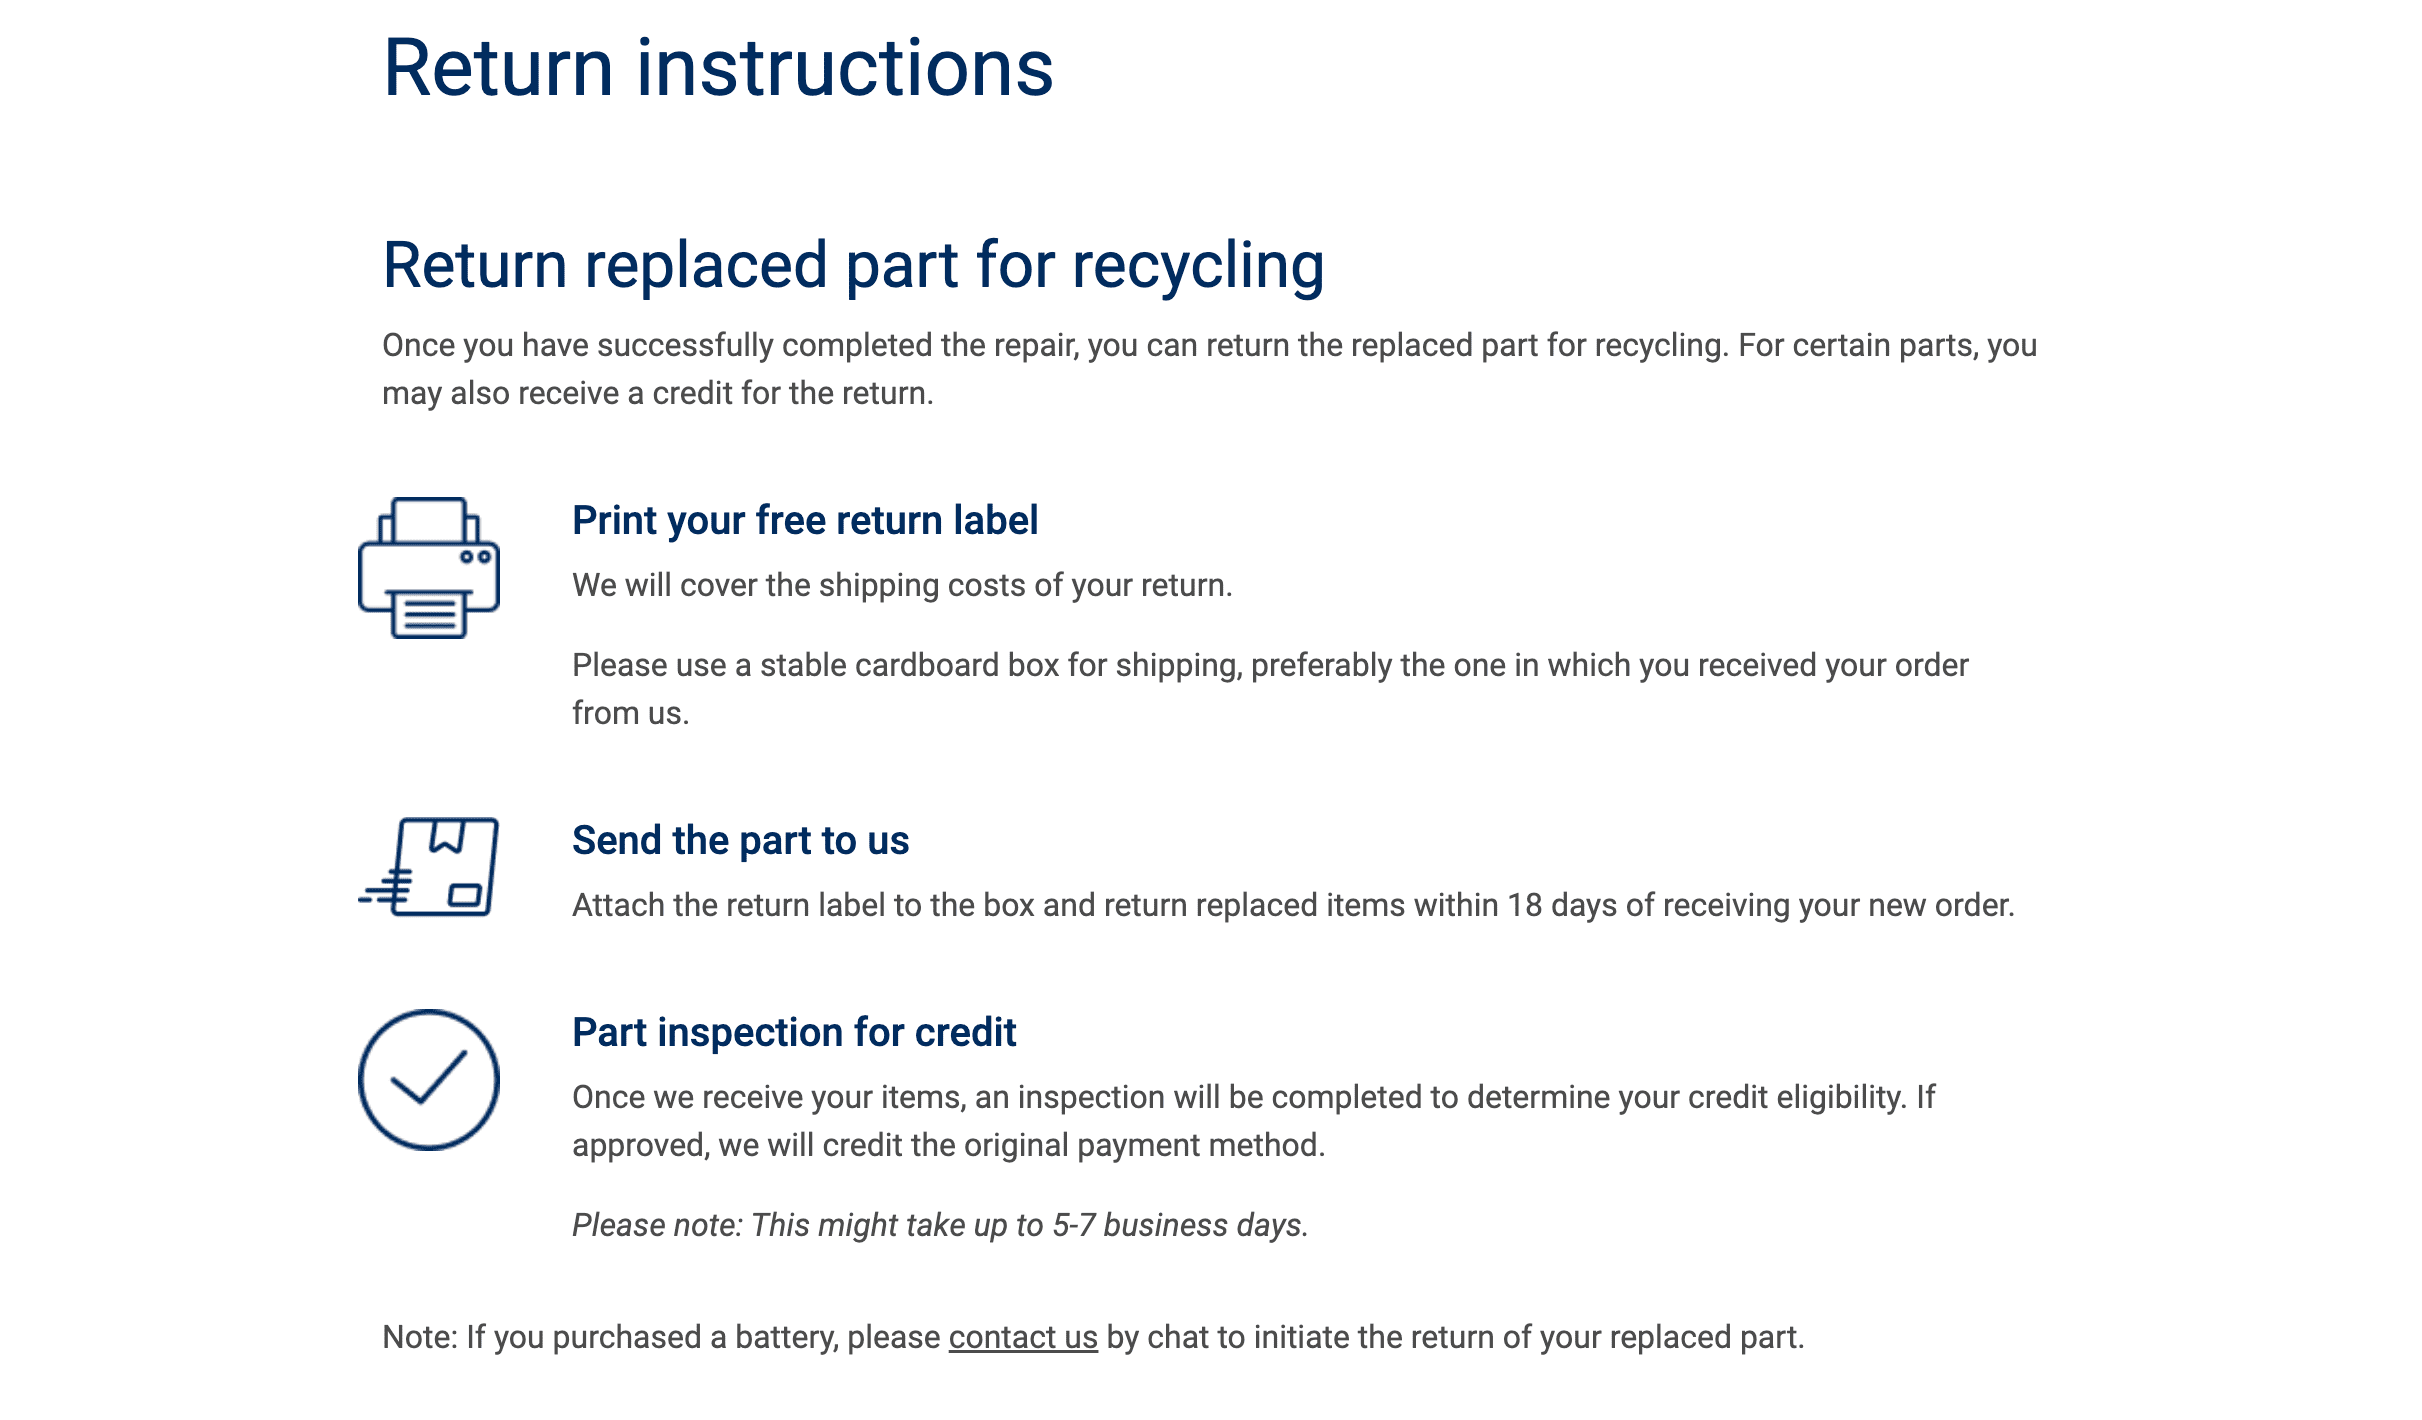Click the Return instructions main heading
Viewport: 2422px width, 1420px height.
718,68
